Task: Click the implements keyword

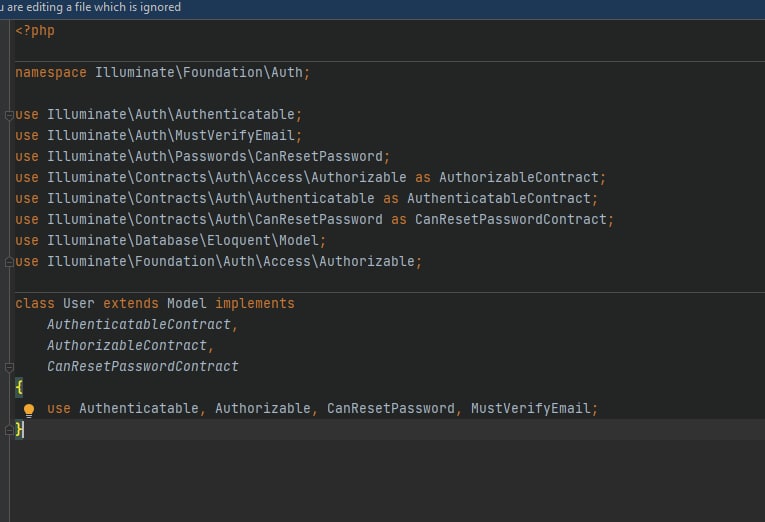Action: [x=255, y=303]
